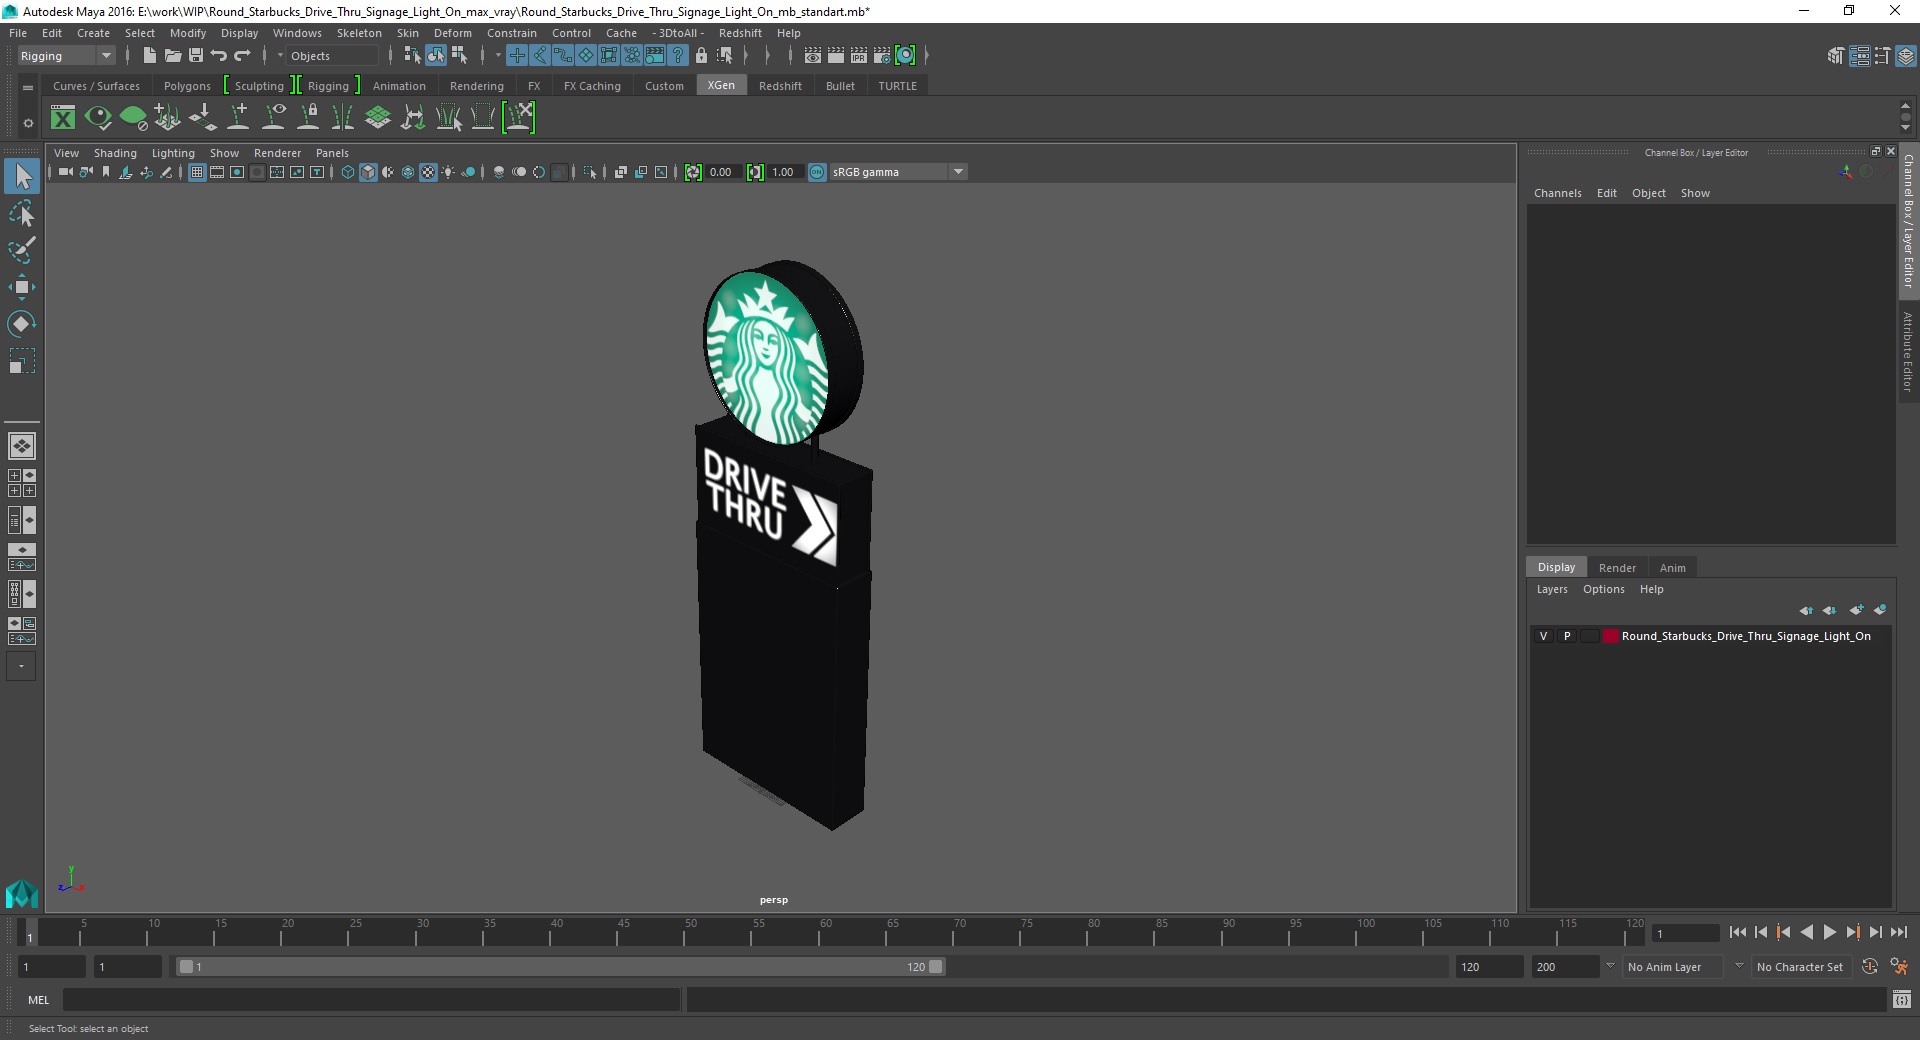Viewport: 1920px width, 1040px height.
Task: Open the No Character Set dropdown
Action: [x=1802, y=967]
